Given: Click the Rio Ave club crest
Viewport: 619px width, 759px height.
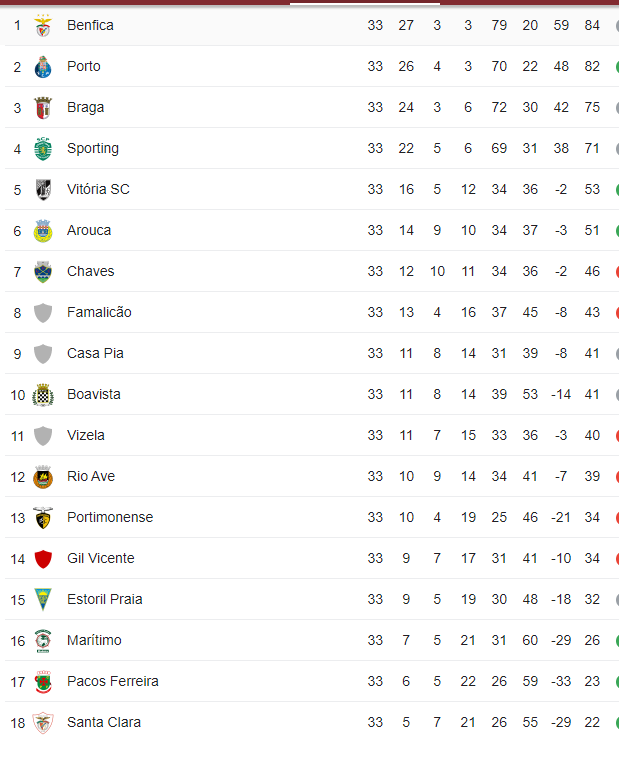Looking at the screenshot, I should pos(43,477).
